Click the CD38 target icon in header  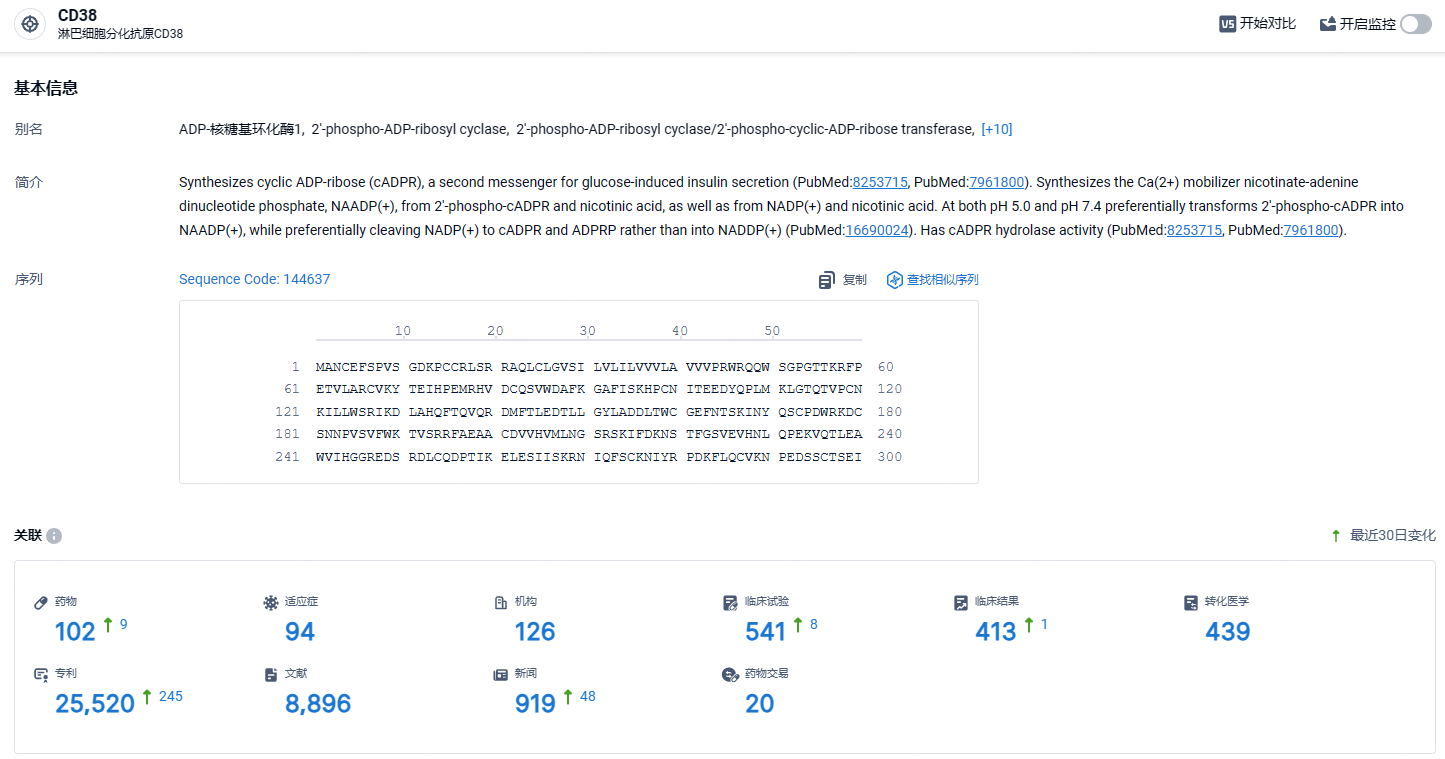[30, 24]
